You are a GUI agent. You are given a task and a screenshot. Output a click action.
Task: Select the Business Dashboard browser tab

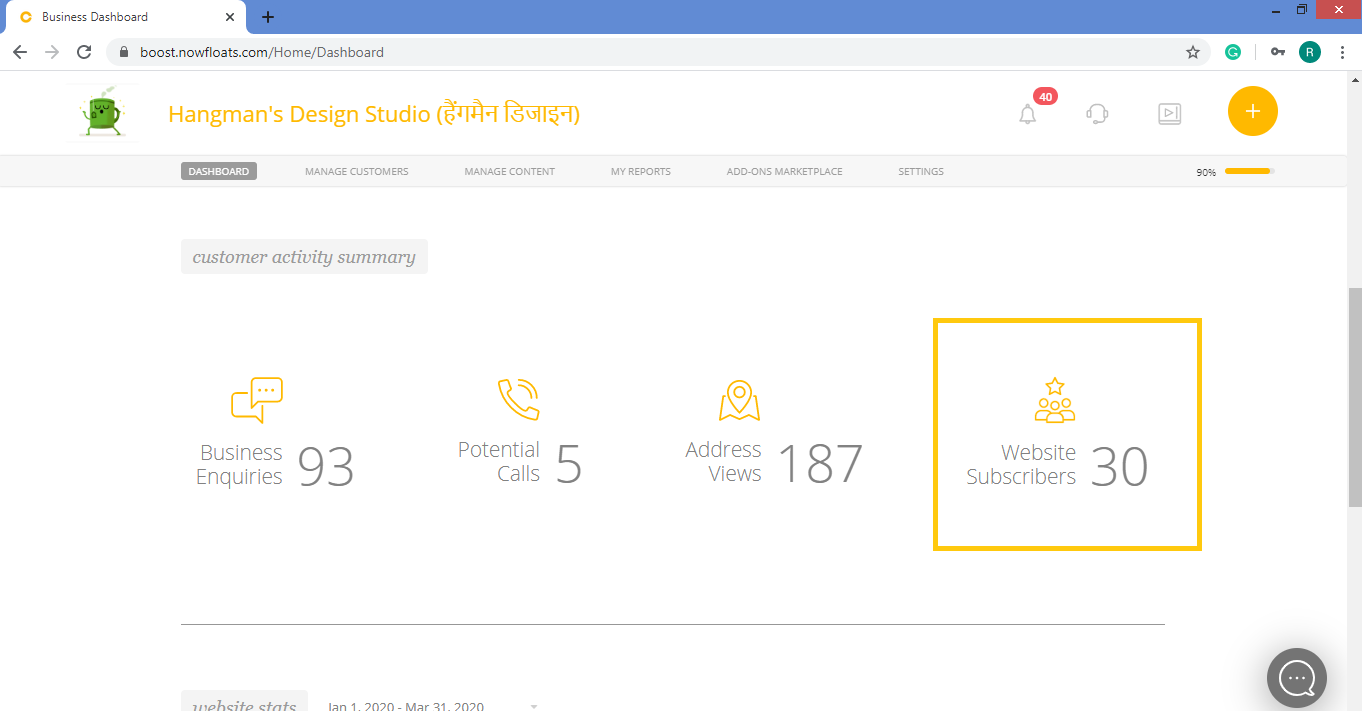125,17
